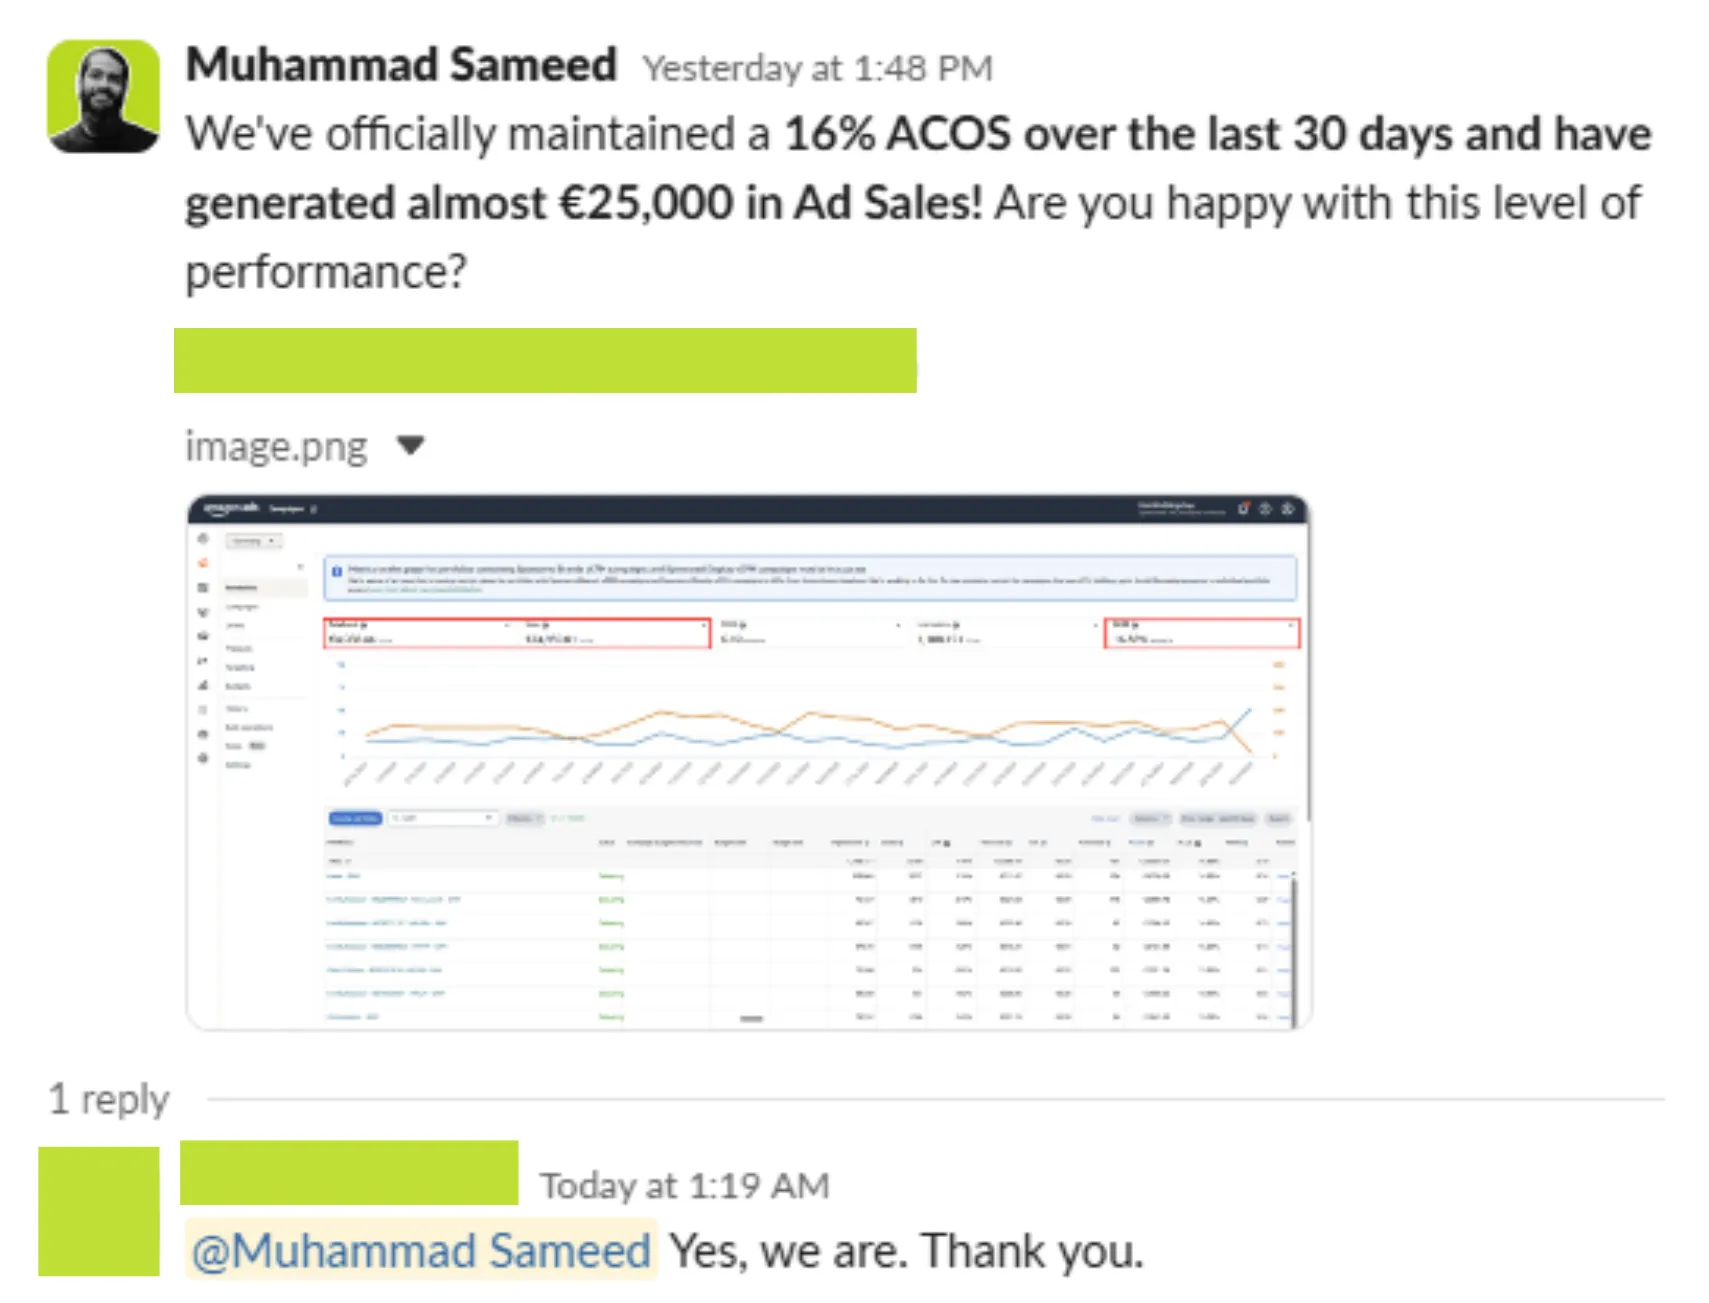Open the Summary dropdown above the sidebar menu

[x=253, y=540]
